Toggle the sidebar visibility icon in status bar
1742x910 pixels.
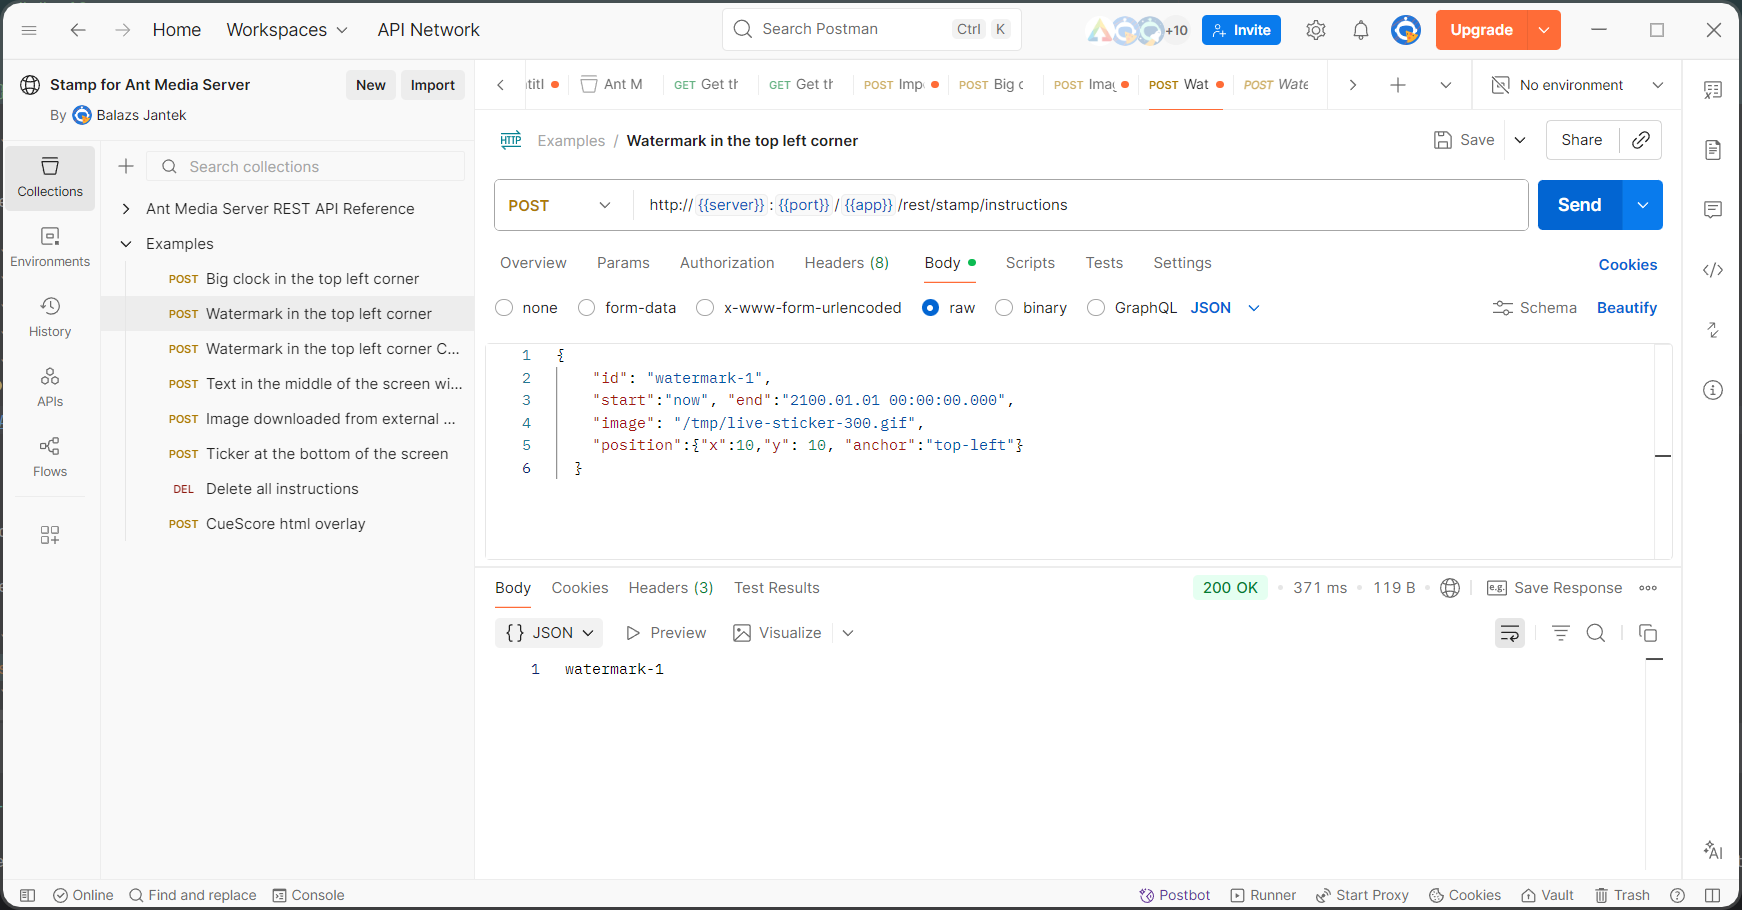point(28,895)
